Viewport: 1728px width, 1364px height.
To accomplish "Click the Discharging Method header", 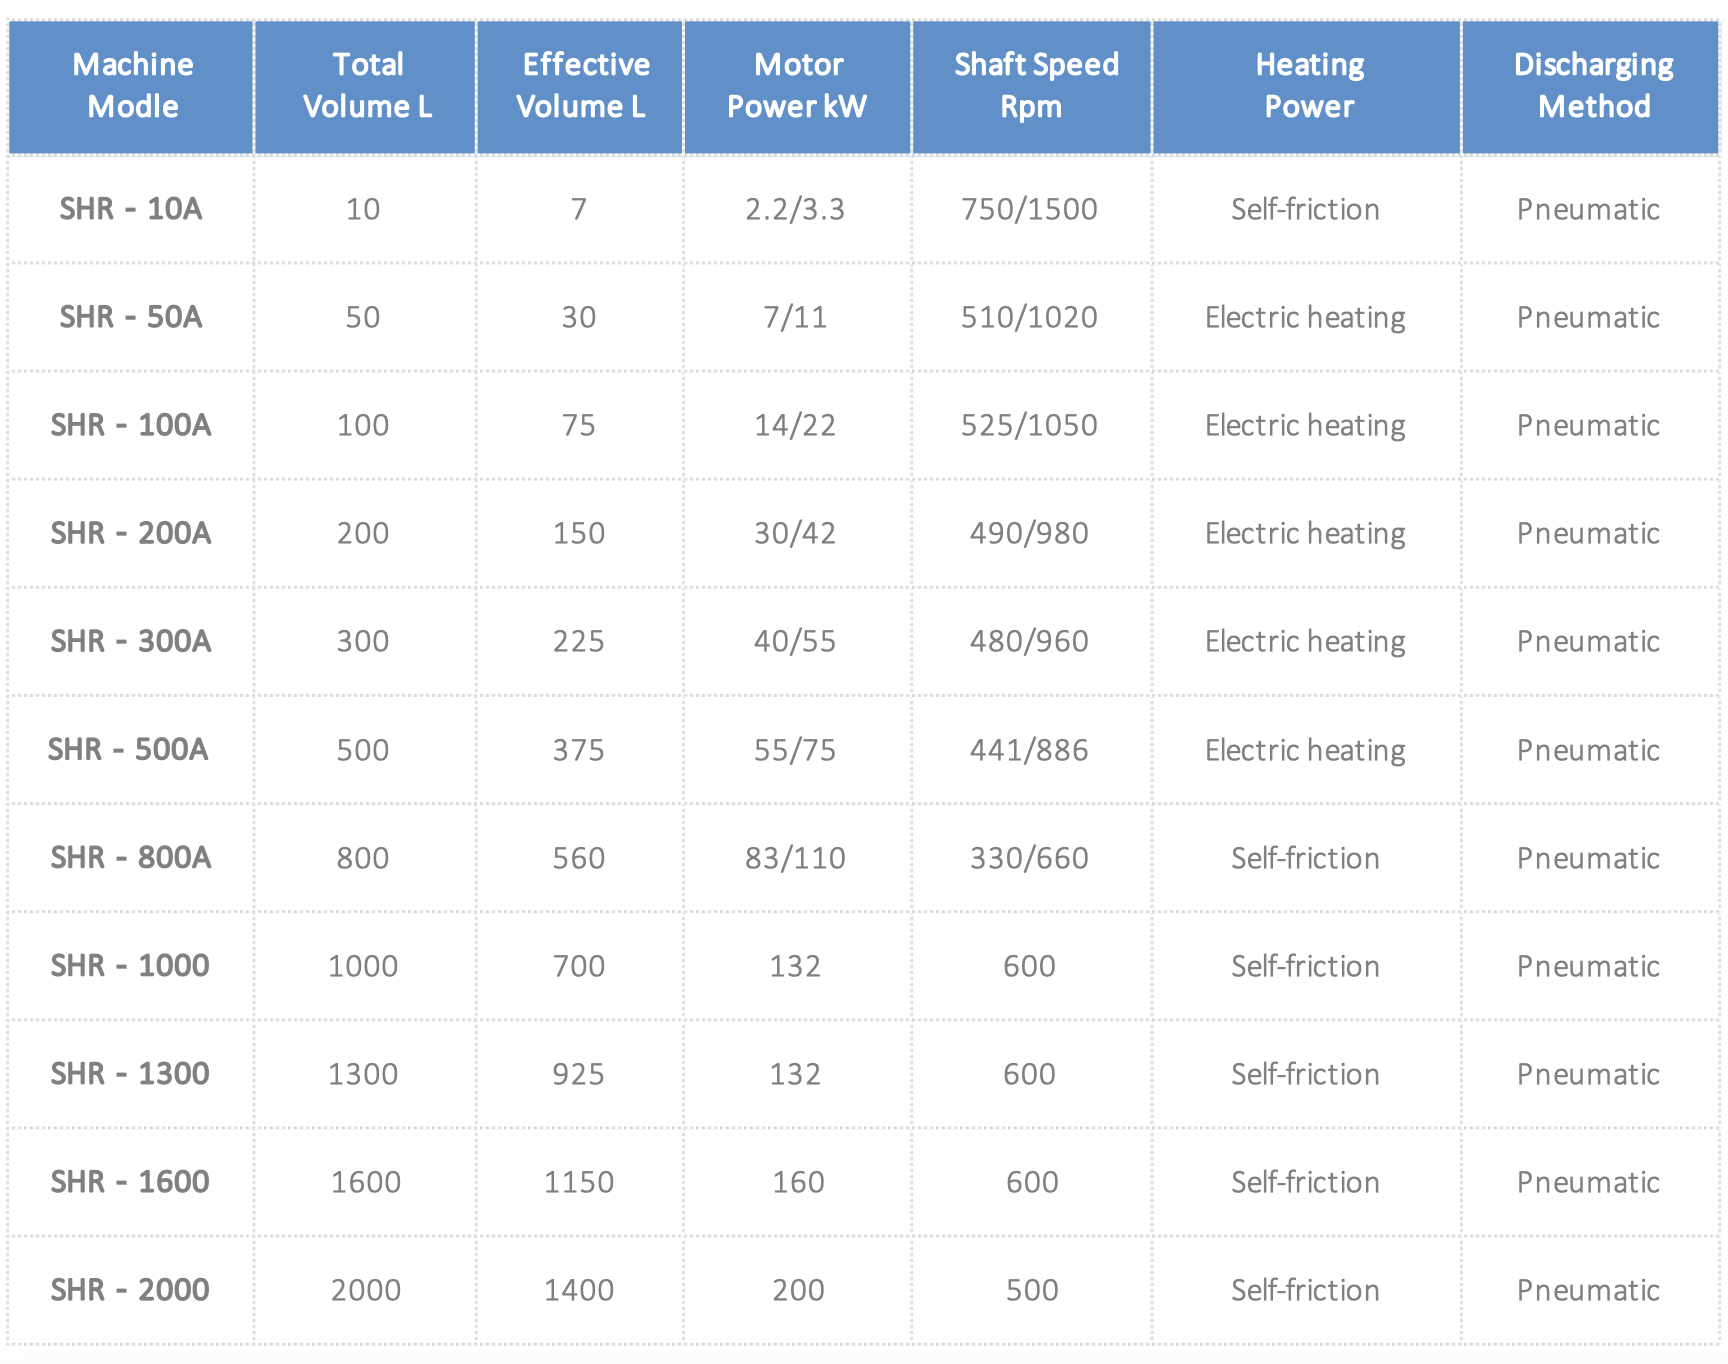I will pyautogui.click(x=1592, y=86).
